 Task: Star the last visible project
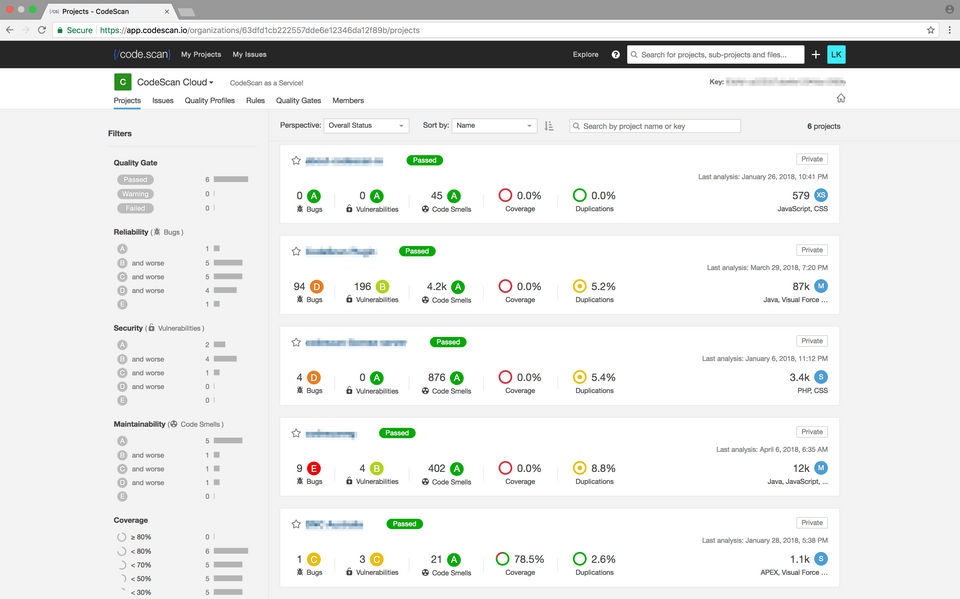(296, 524)
